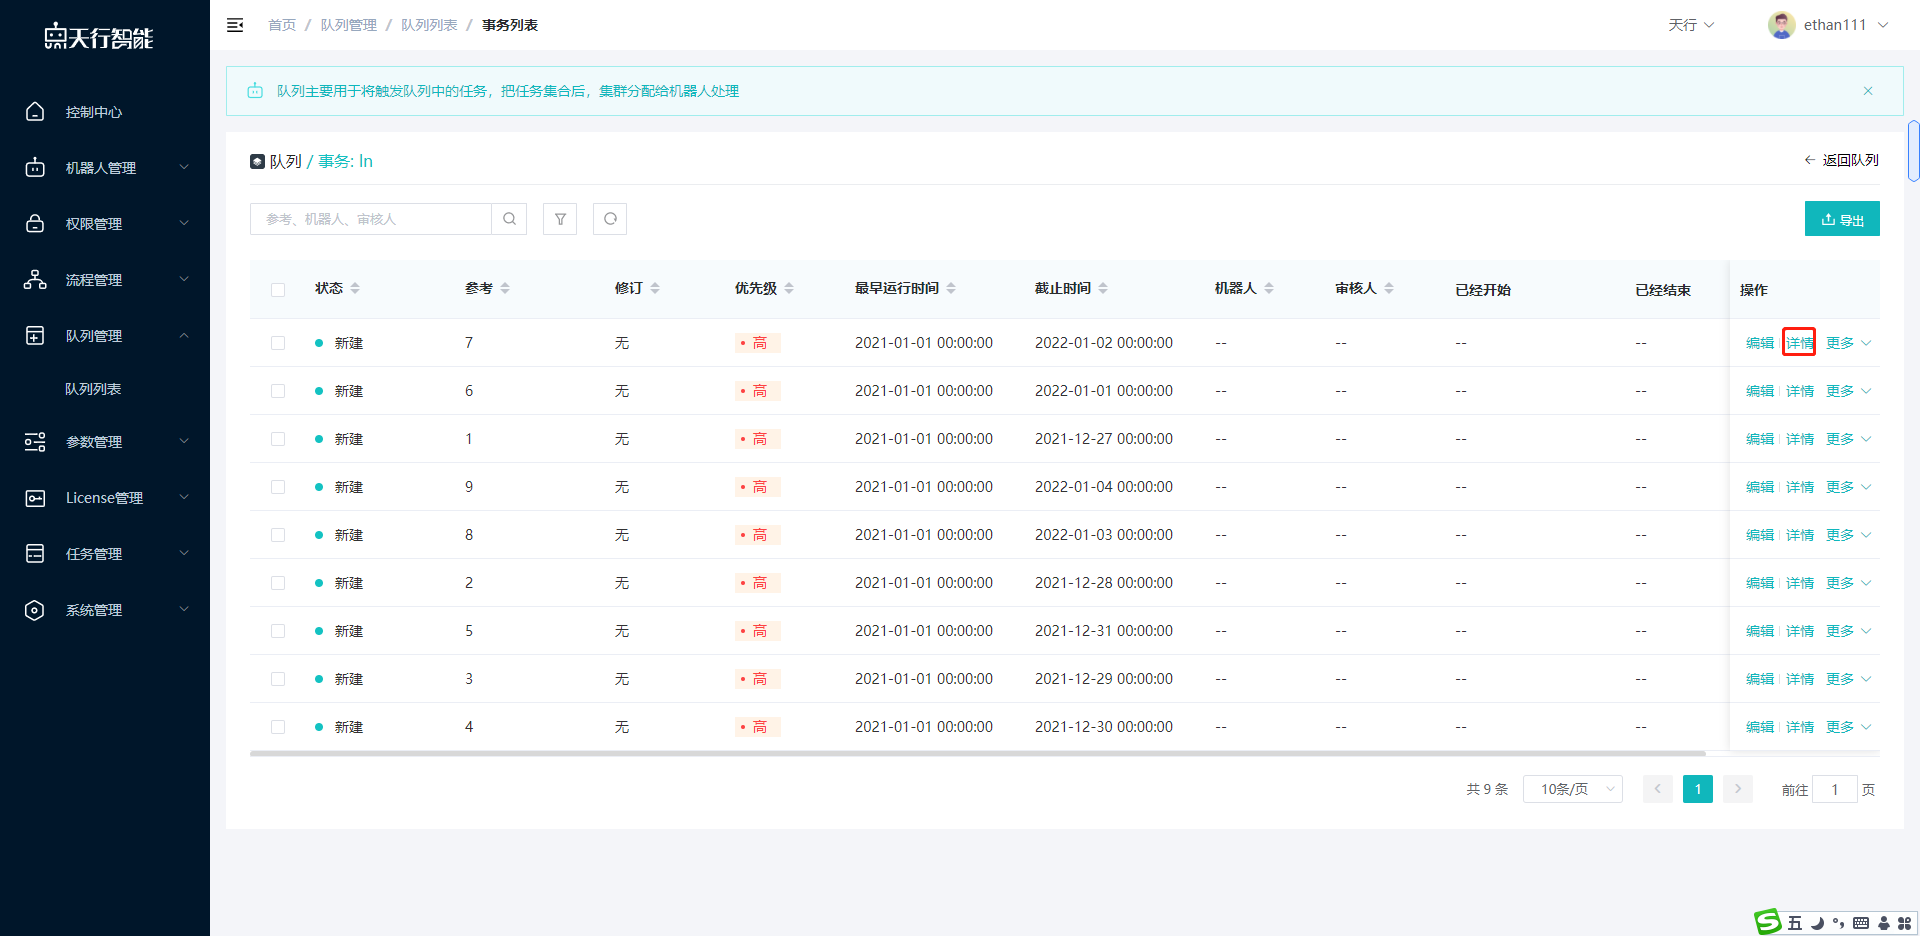Check the row with 参考 7

point(278,343)
